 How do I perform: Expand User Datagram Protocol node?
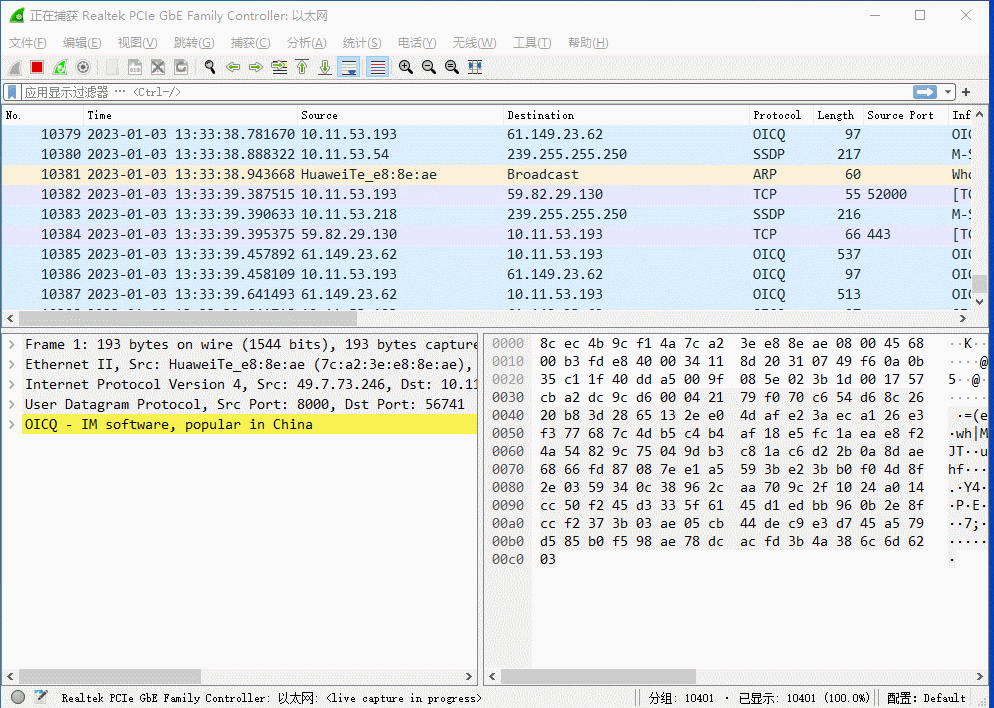pos(11,404)
